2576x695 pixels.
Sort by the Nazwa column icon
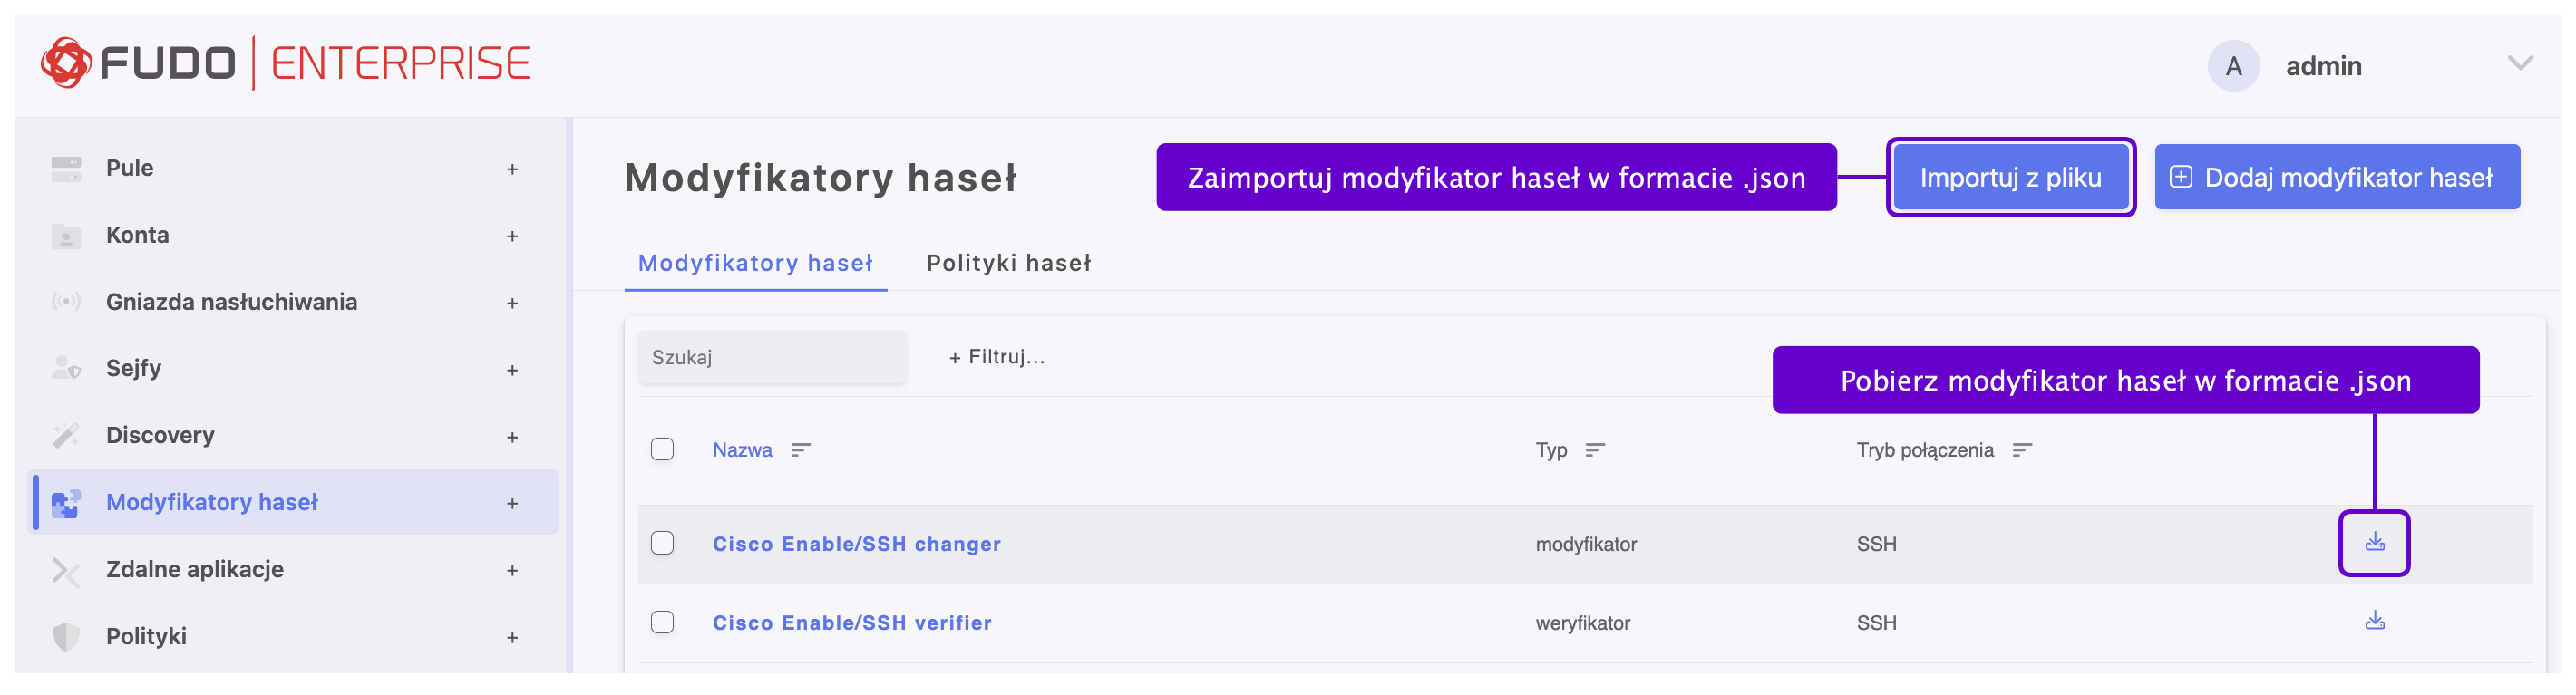coord(800,450)
